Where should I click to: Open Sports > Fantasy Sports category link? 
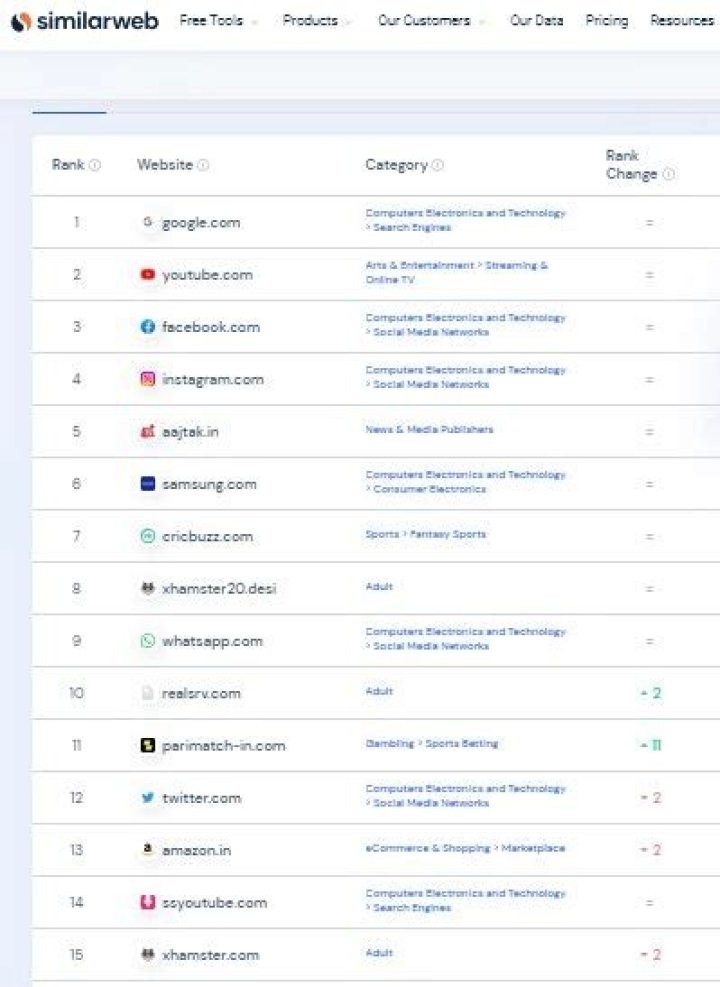click(x=426, y=534)
